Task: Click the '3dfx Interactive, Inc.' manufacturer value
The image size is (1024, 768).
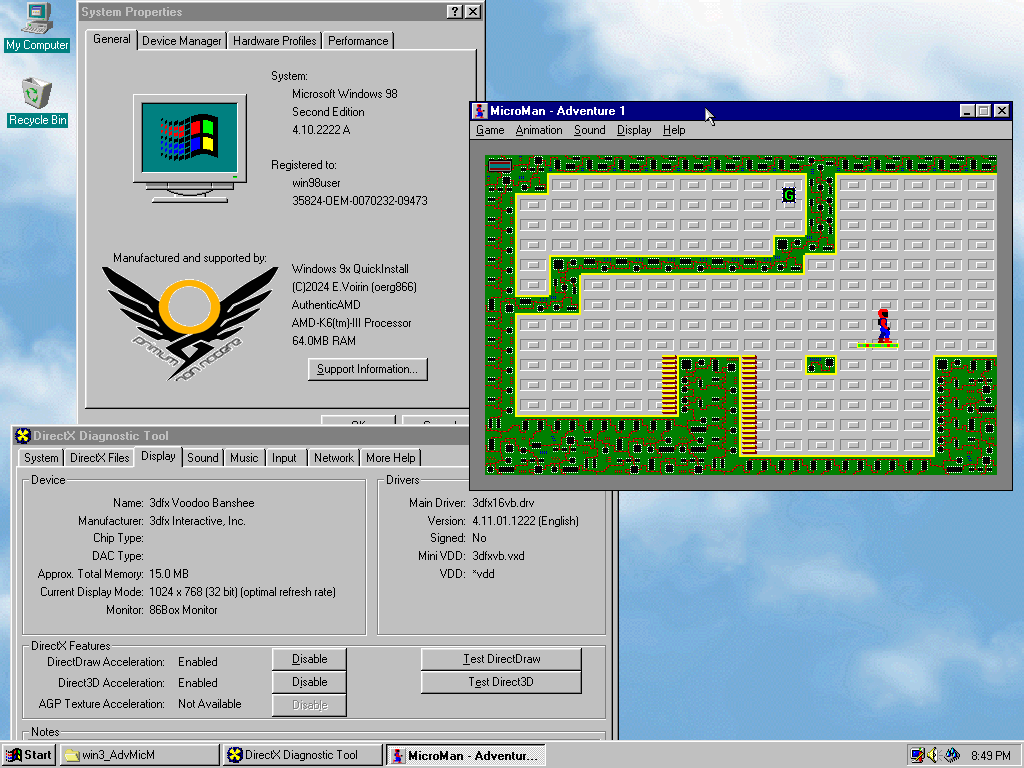Action: tap(197, 521)
